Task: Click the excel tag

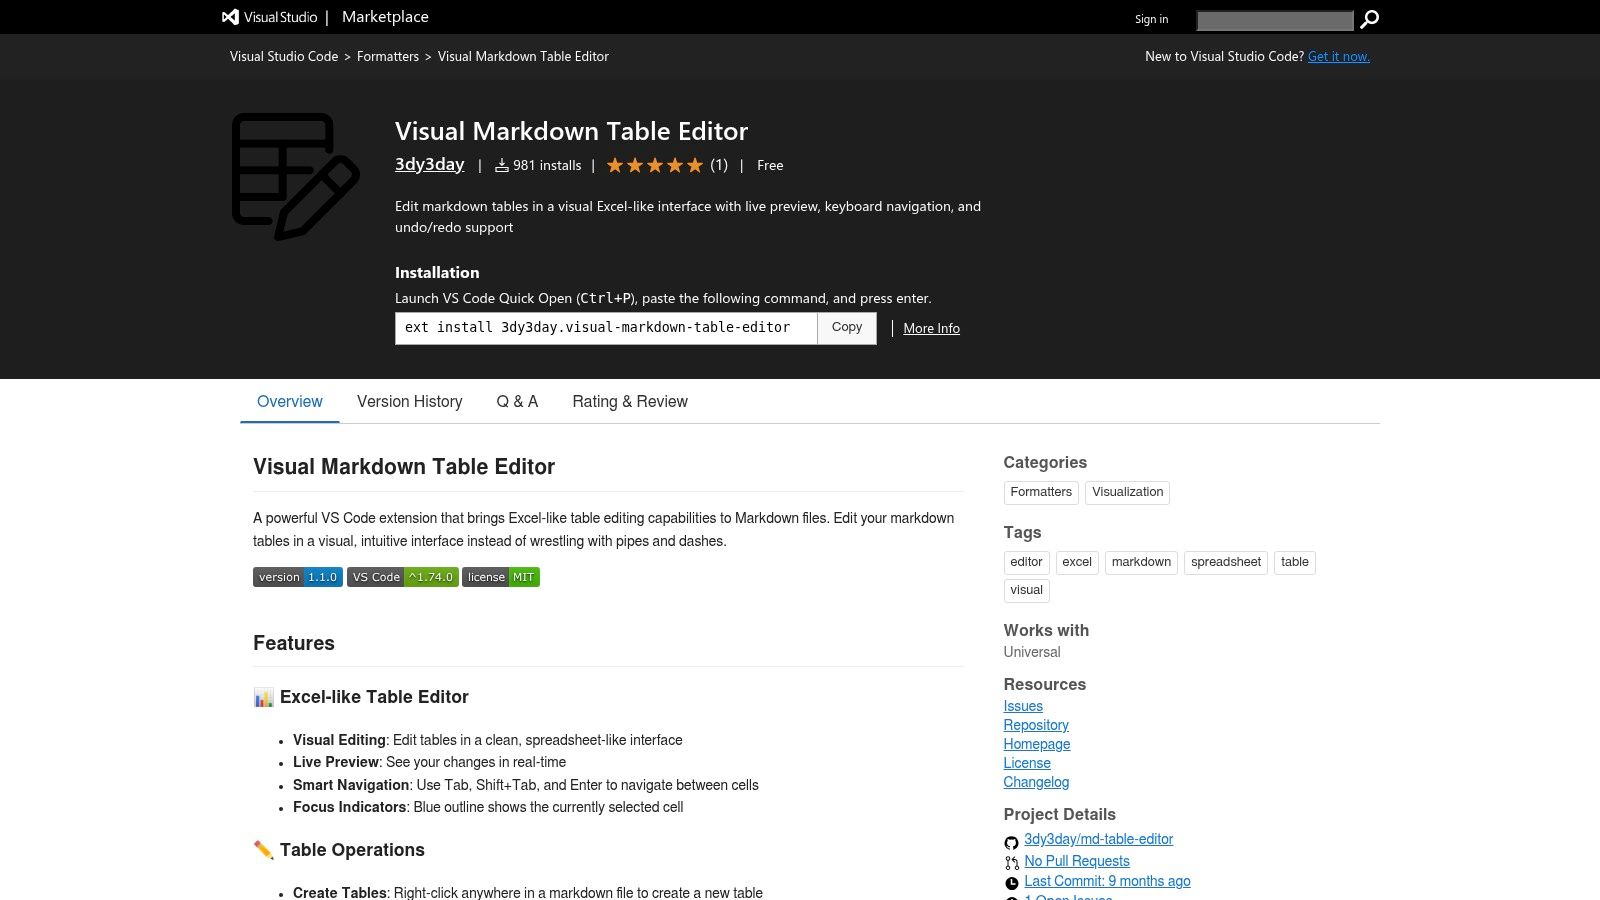Action: click(x=1077, y=562)
